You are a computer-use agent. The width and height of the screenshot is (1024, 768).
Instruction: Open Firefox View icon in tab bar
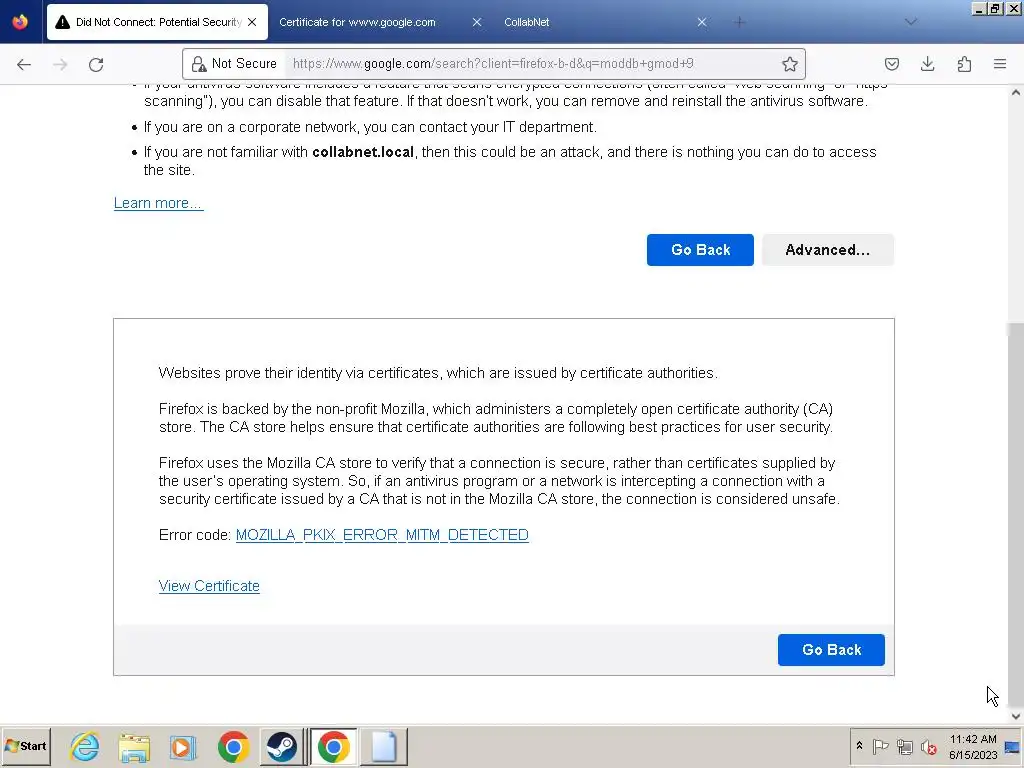point(20,22)
